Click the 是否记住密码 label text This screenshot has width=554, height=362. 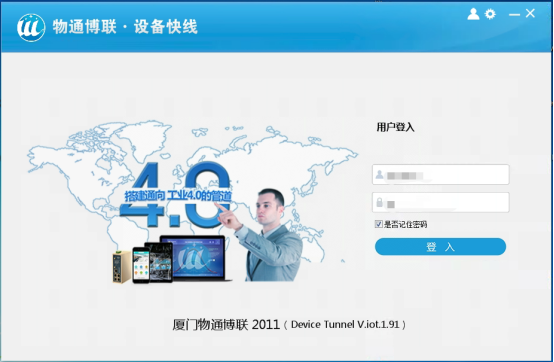tap(406, 224)
